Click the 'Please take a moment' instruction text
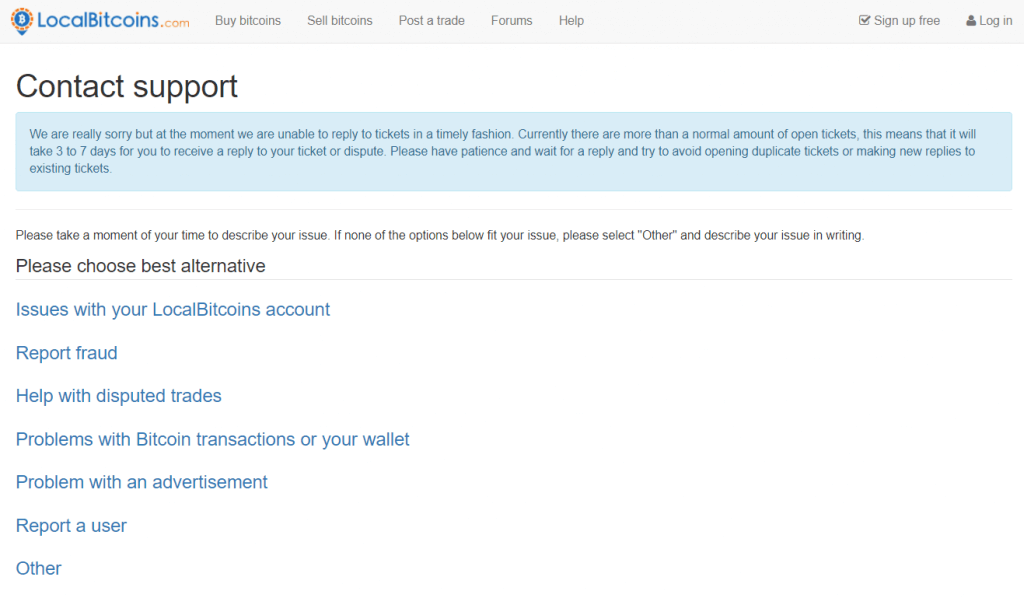This screenshot has width=1024, height=598. (440, 235)
